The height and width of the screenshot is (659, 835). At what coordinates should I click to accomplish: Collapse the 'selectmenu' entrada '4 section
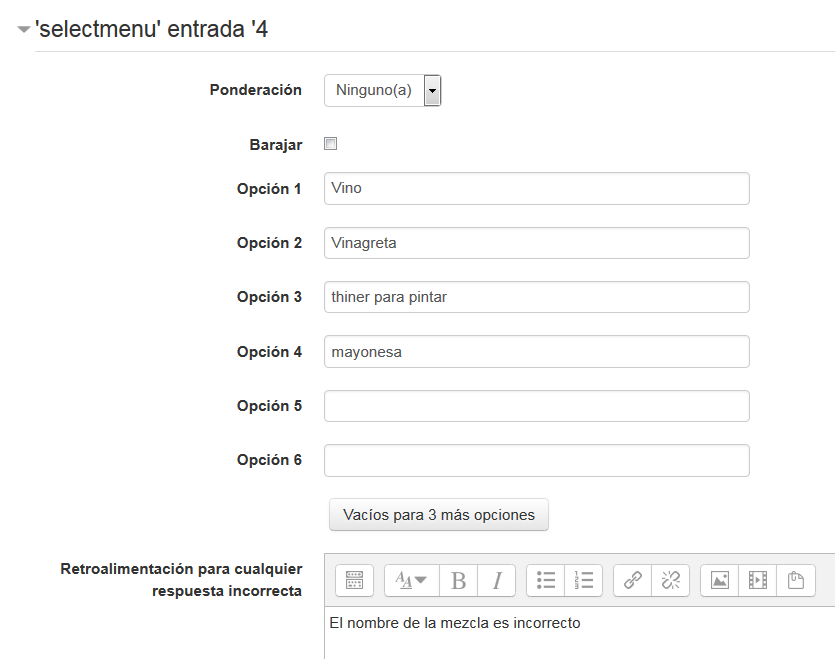pos(24,30)
